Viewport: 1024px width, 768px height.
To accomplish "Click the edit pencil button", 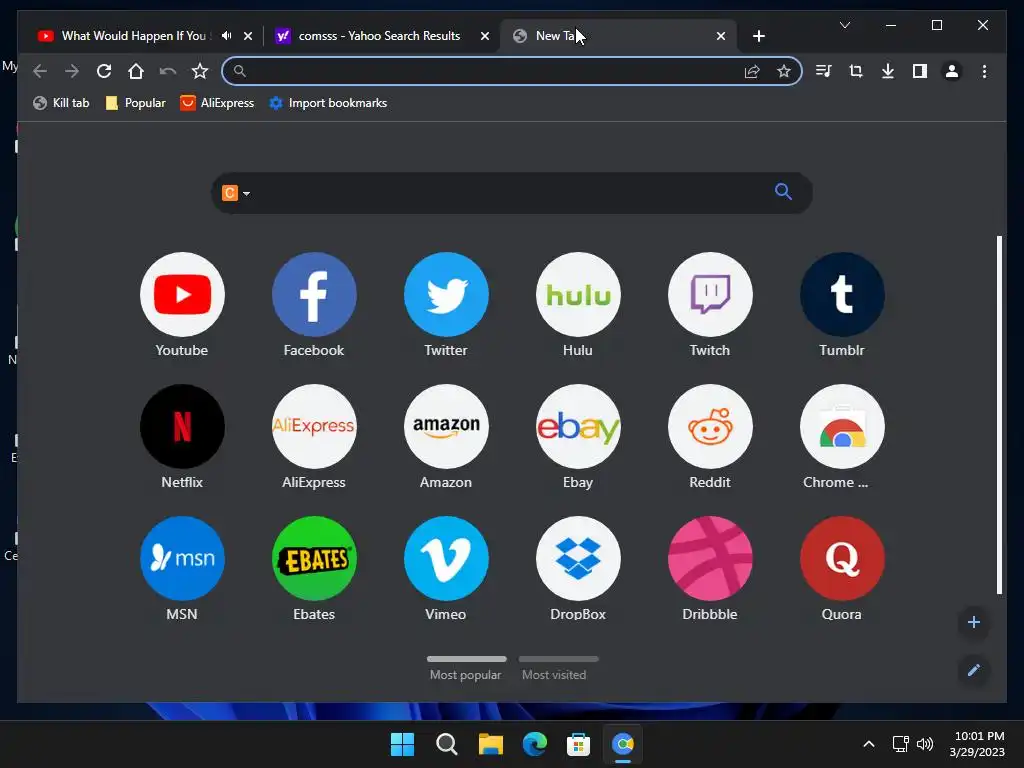I will coord(973,670).
